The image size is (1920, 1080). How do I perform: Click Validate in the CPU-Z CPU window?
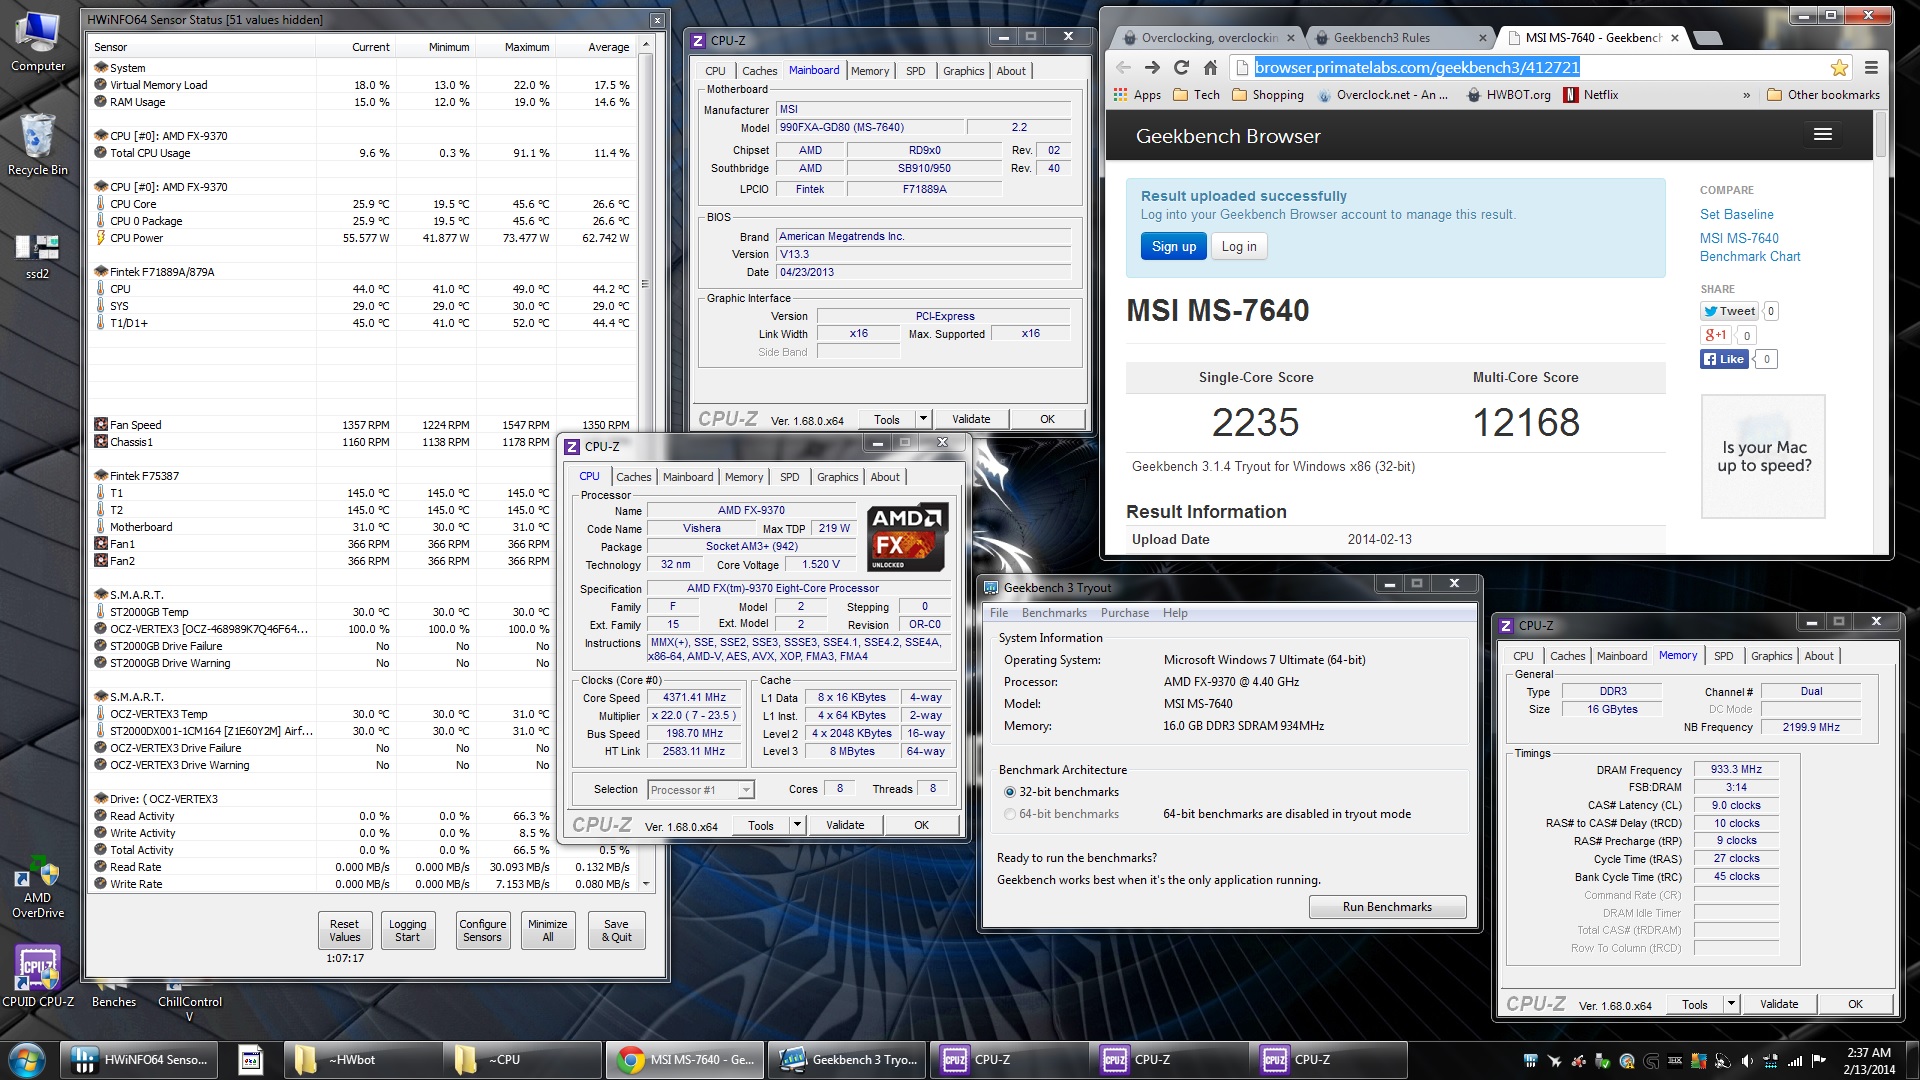pyautogui.click(x=845, y=825)
